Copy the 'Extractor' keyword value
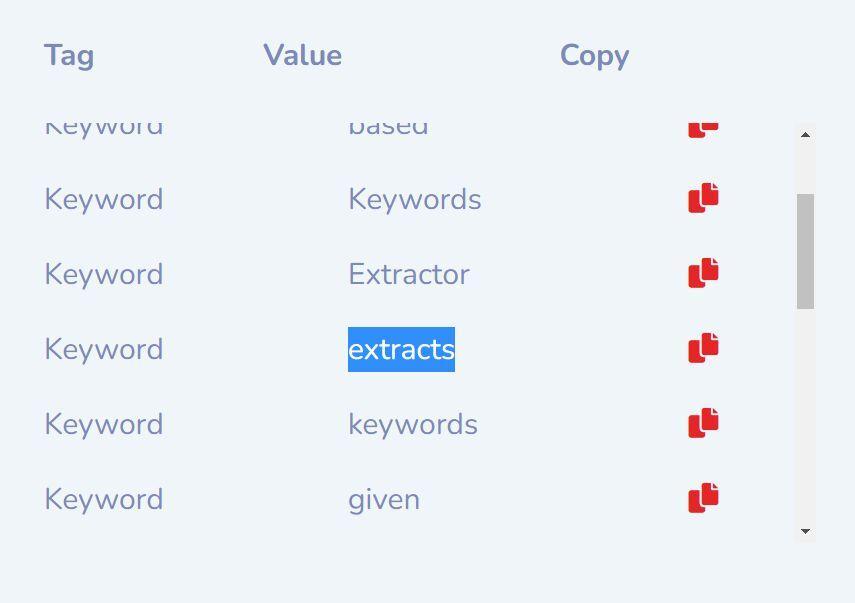 coord(703,273)
